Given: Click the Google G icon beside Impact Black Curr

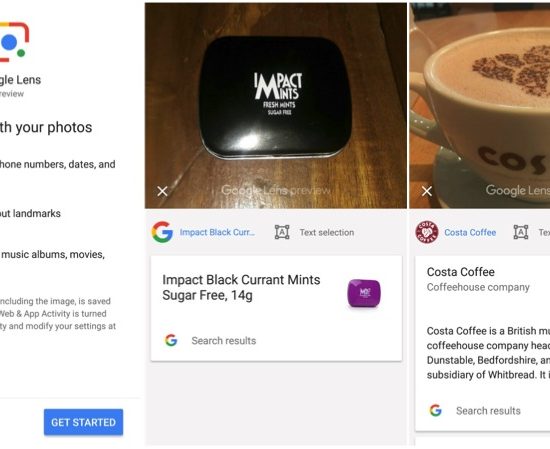Looking at the screenshot, I should (162, 232).
